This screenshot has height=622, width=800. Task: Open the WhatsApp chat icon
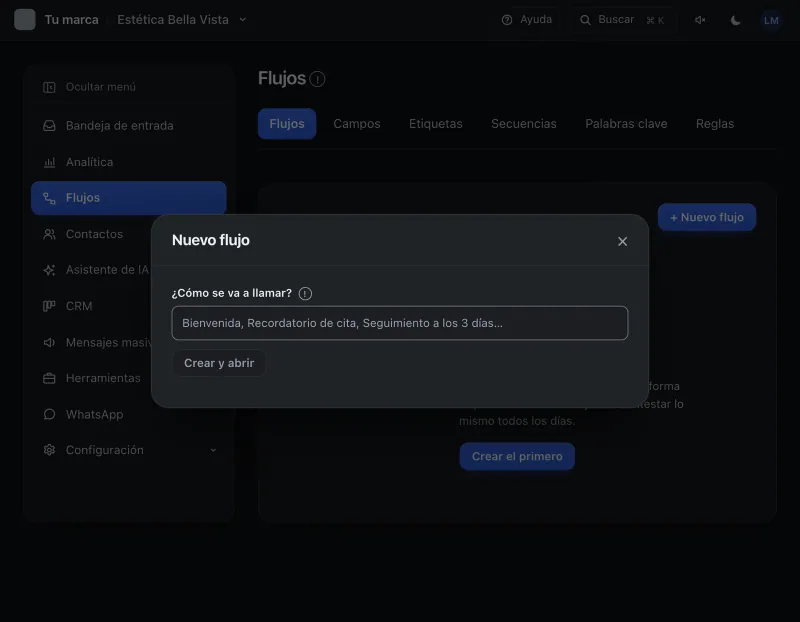49,414
